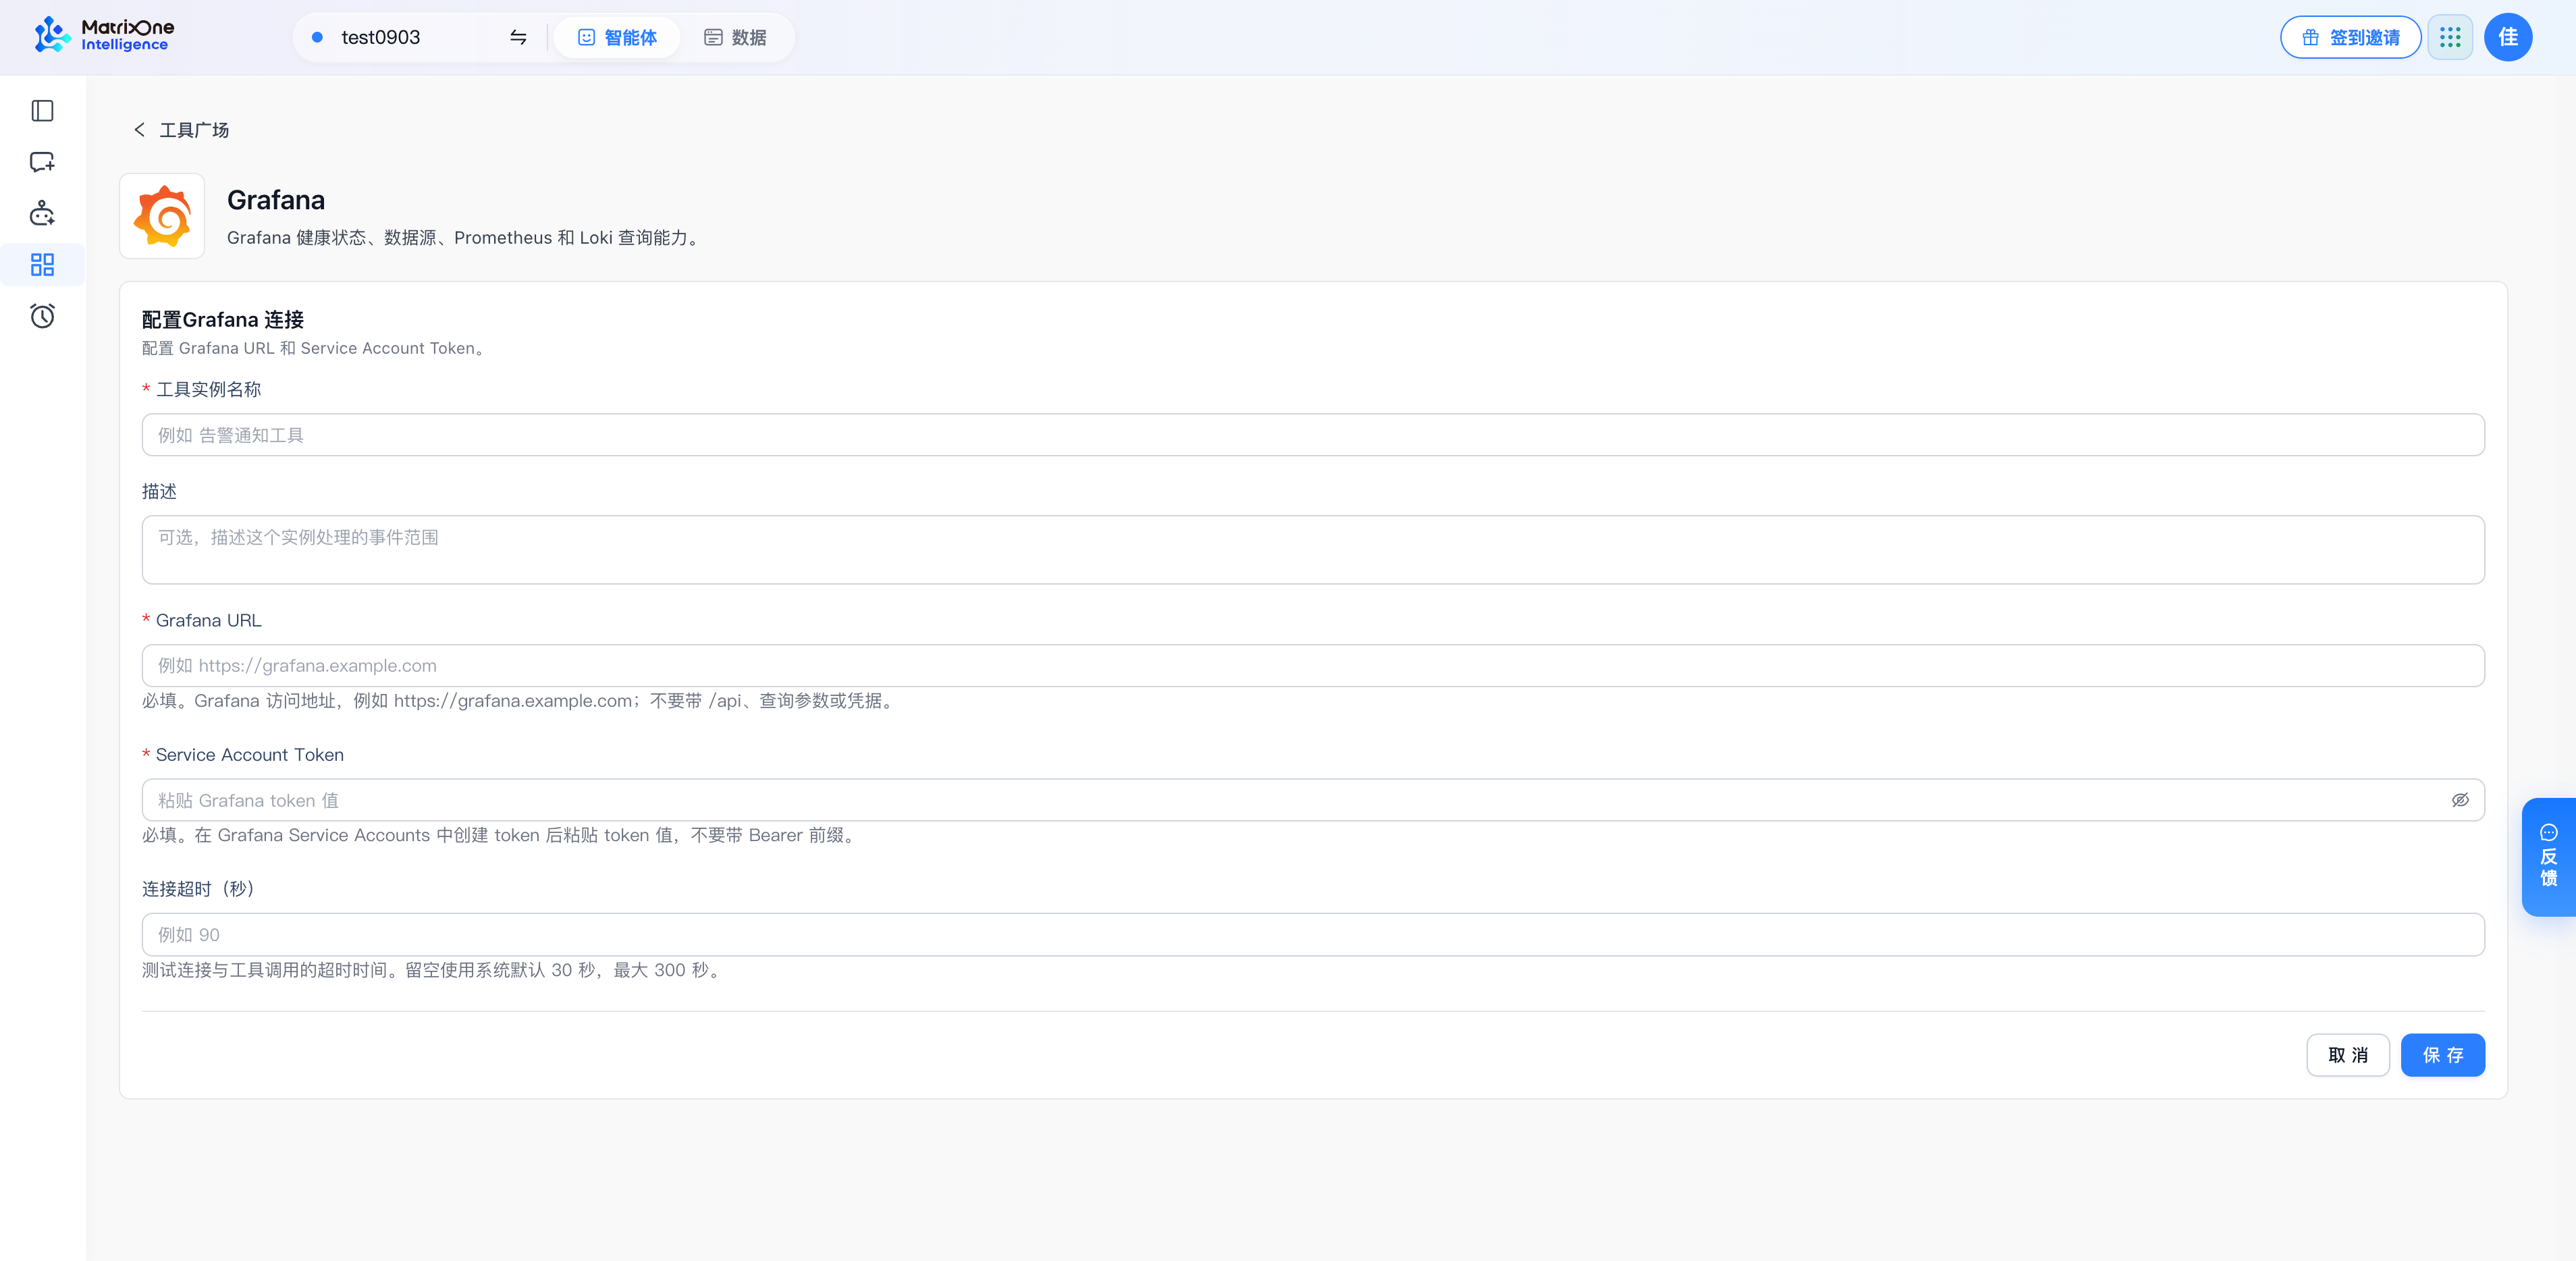Open the apps grid launcher icon
The image size is (2576, 1261).
pos(2450,37)
